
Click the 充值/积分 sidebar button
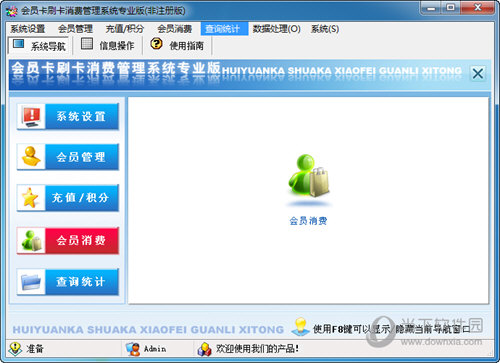[68, 198]
